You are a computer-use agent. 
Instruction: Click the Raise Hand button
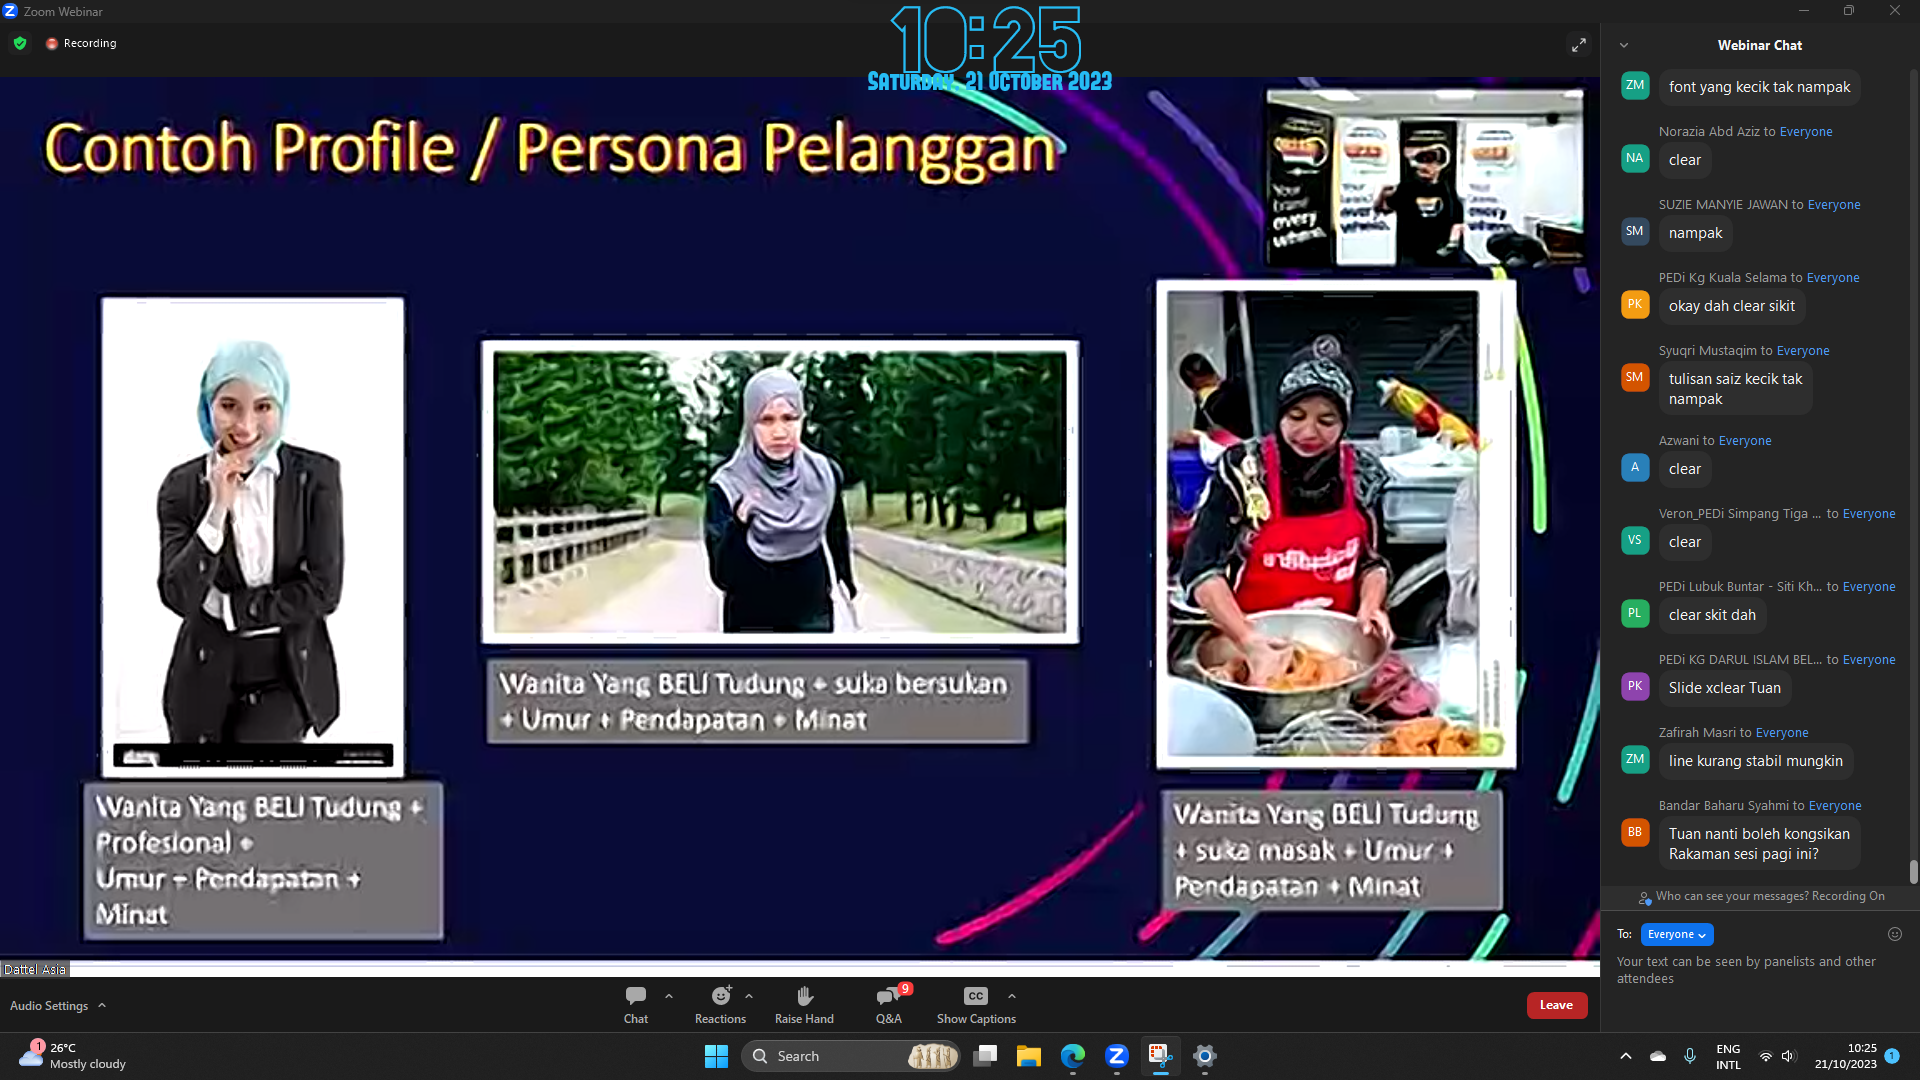[x=804, y=1005]
